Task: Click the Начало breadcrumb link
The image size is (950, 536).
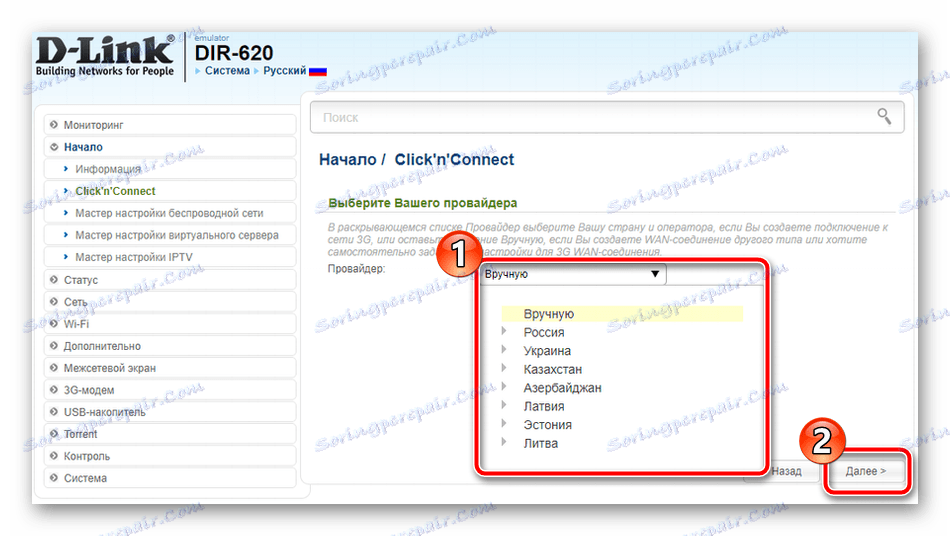Action: [348, 159]
